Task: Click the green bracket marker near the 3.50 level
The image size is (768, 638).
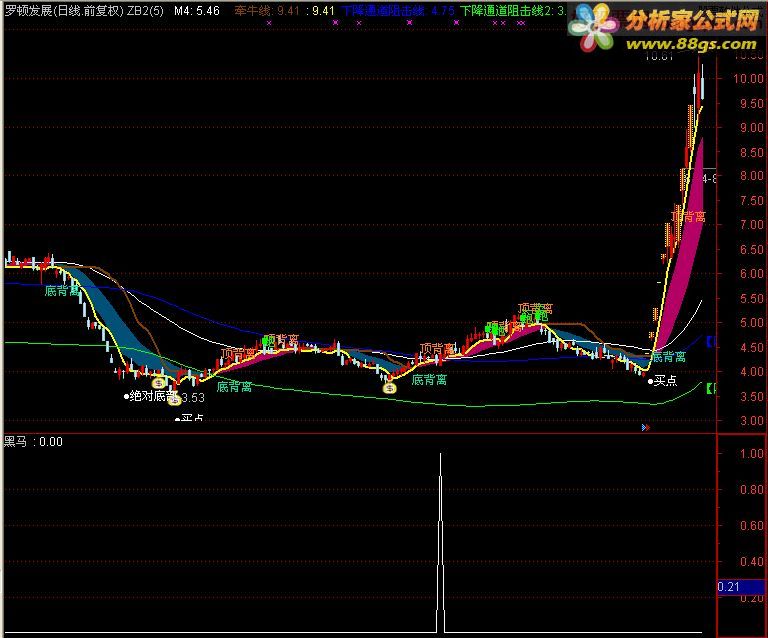Action: [x=711, y=389]
